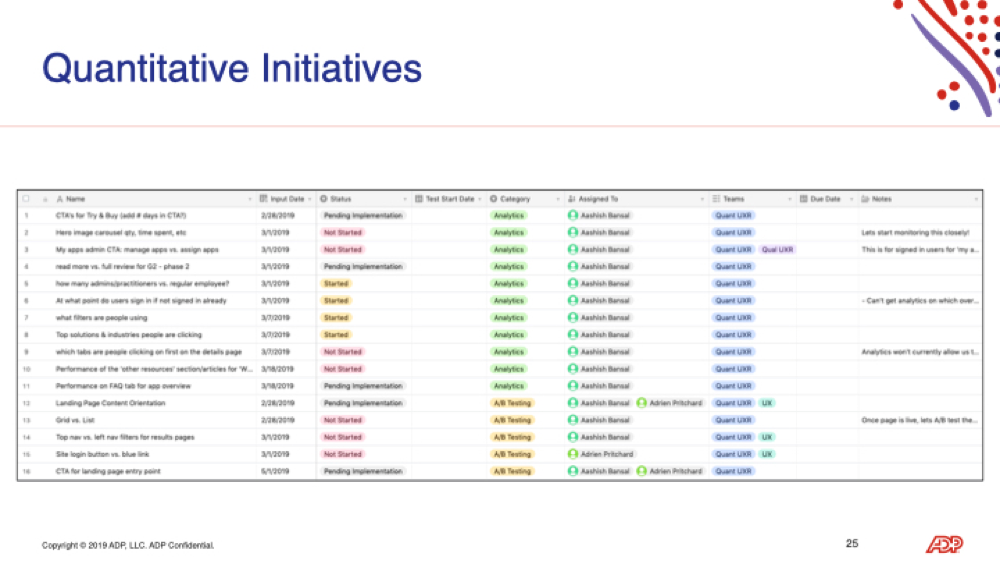
Task: Open record 'Grid vs. List'
Action: [75, 420]
